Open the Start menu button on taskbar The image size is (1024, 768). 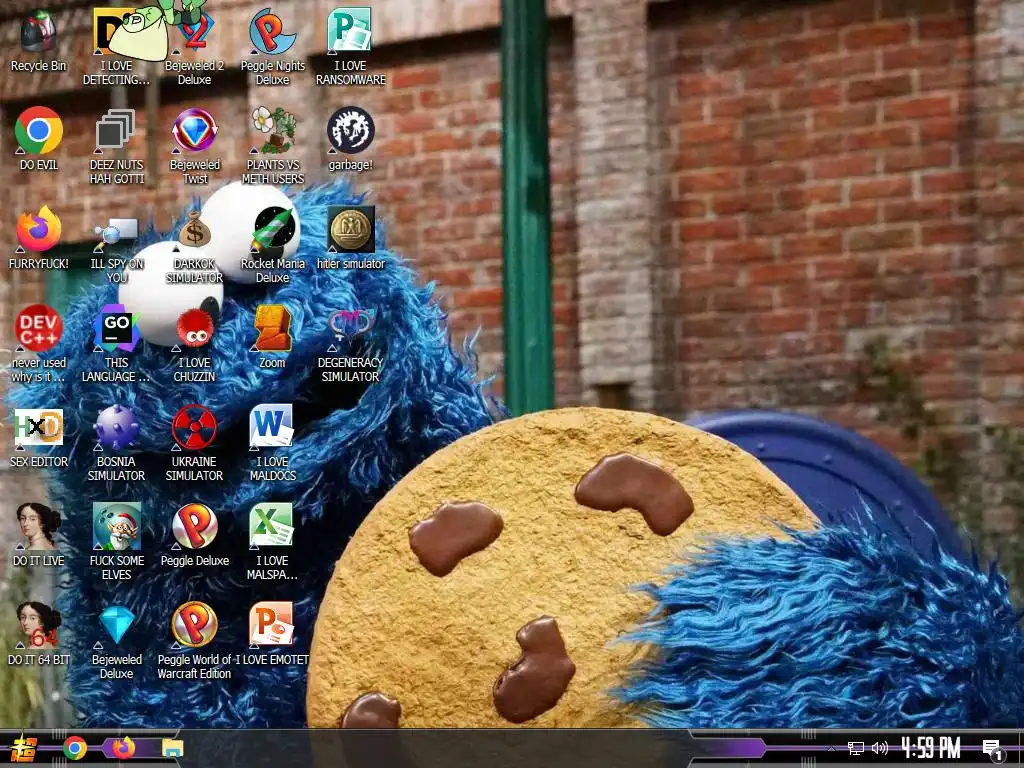coord(24,748)
